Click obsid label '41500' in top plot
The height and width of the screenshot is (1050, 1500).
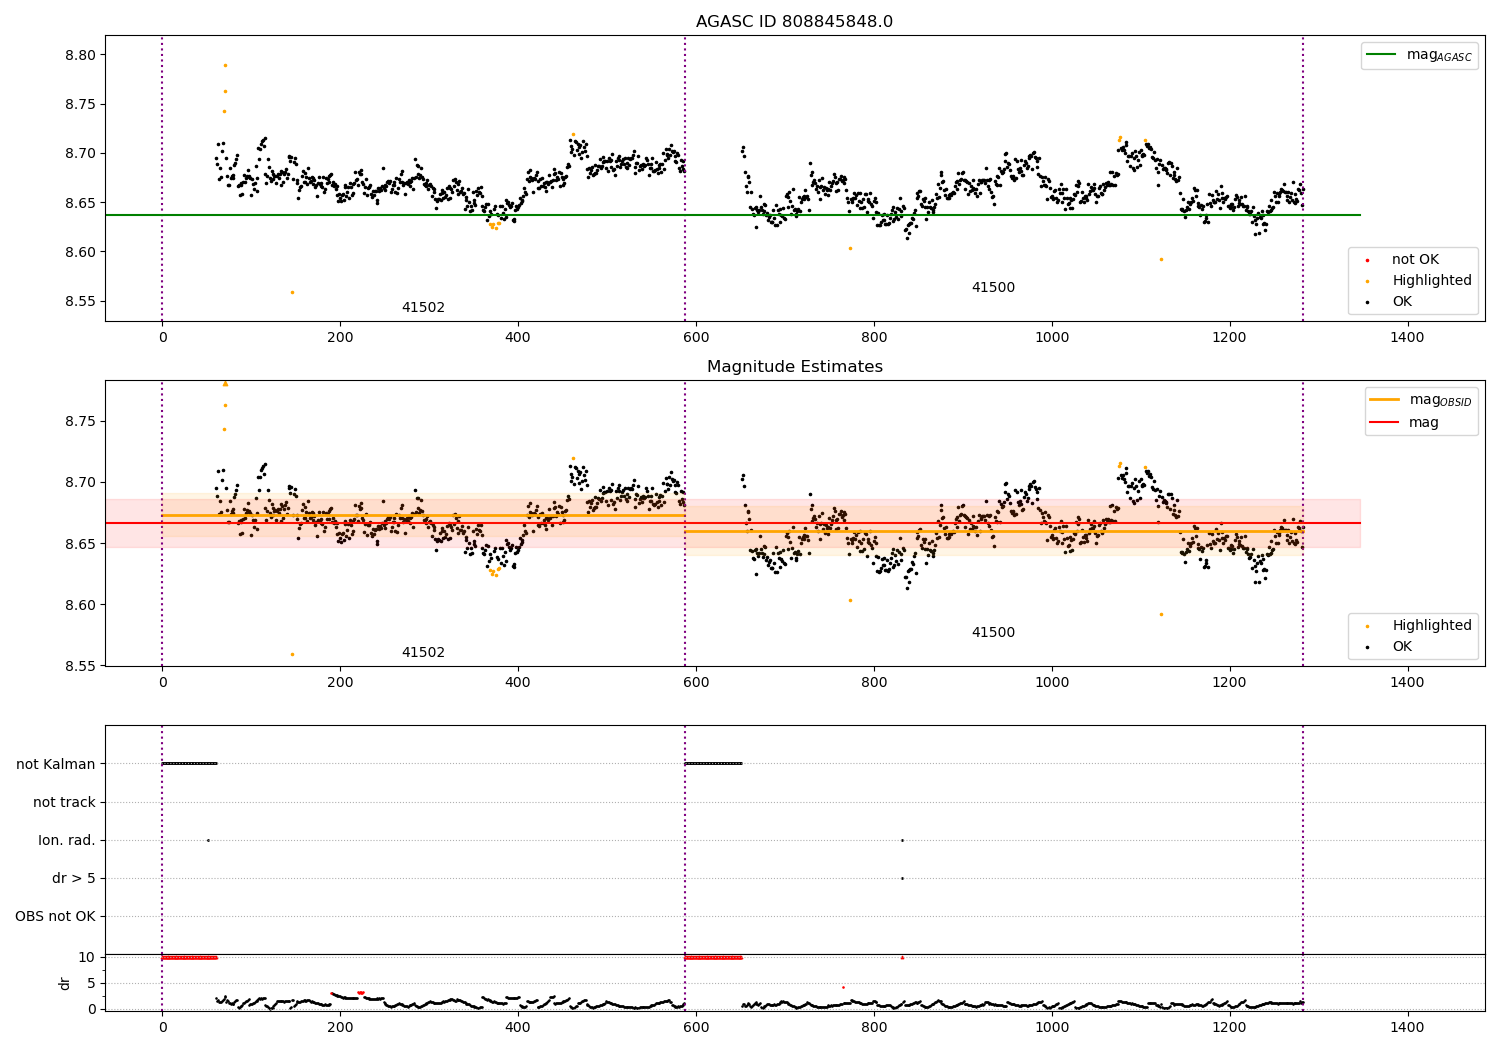pos(993,288)
